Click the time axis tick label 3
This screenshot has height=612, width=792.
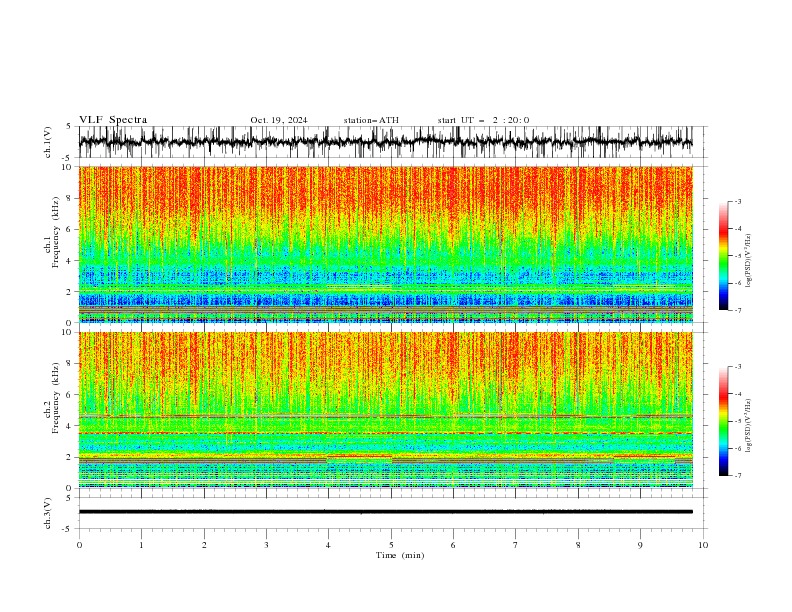tap(266, 545)
